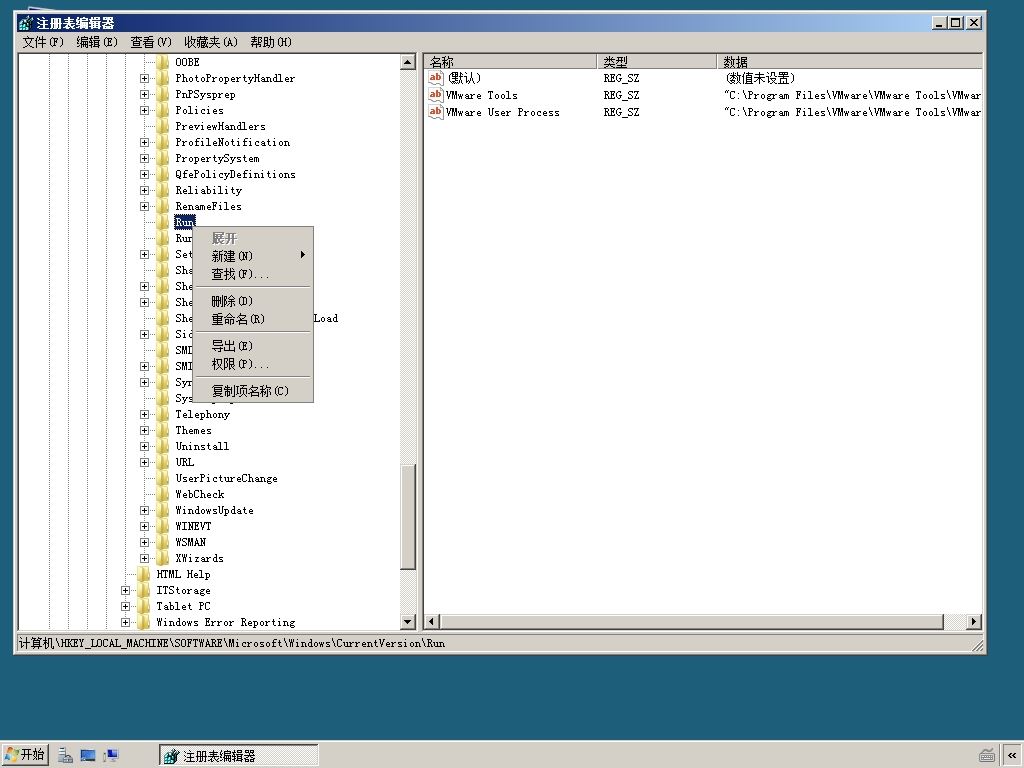Click the Telephony folder icon

[x=163, y=414]
